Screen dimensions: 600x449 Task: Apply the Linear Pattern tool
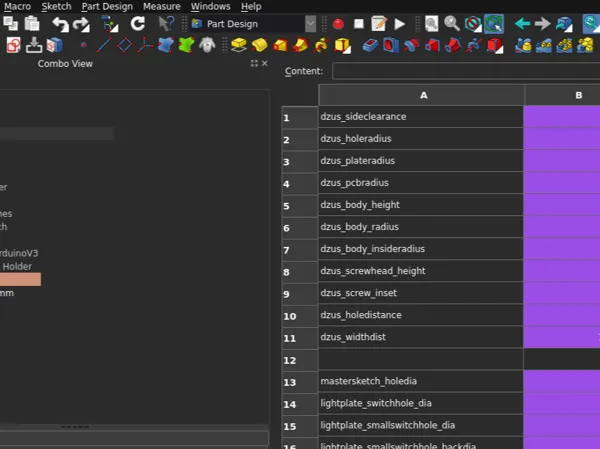[543, 45]
